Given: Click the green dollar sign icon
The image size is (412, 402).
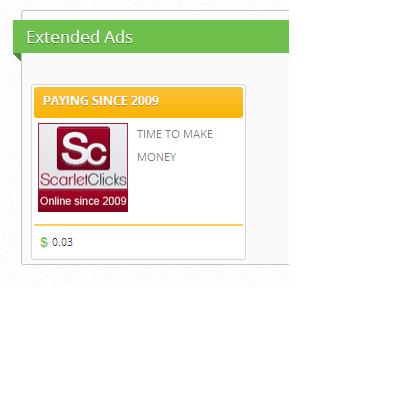Looking at the screenshot, I should (x=44, y=242).
